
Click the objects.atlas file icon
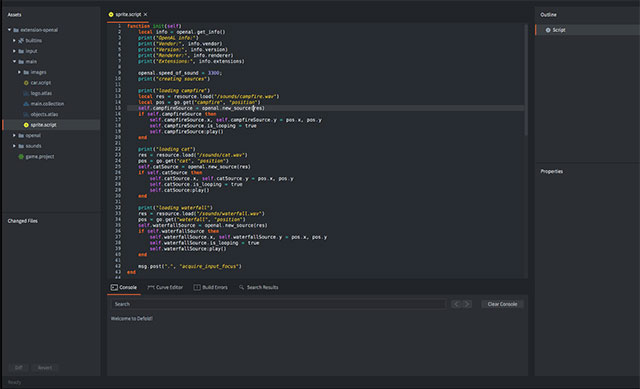point(26,115)
